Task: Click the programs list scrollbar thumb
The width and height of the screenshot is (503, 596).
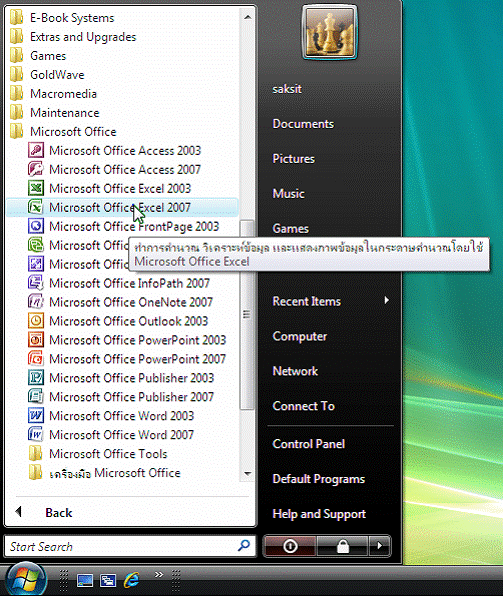Action: pos(247,315)
